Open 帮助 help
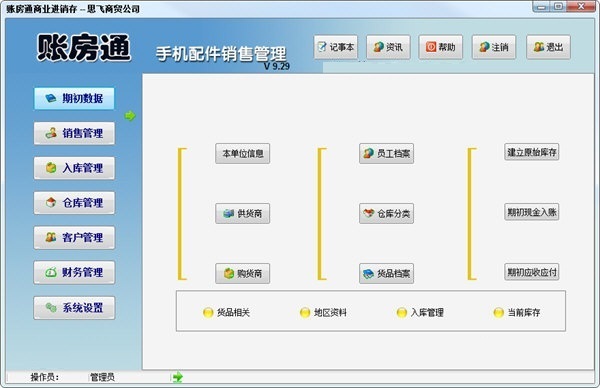Viewport: 600px width, 388px height. 440,47
